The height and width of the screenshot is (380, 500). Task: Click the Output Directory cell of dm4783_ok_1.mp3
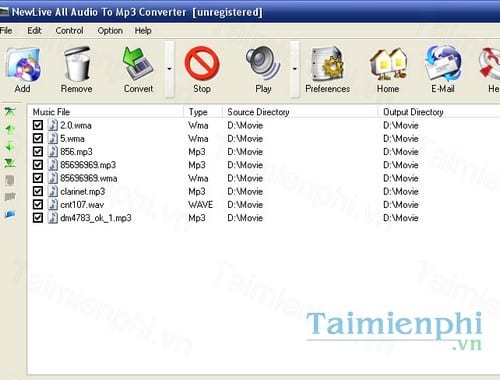[x=401, y=218]
